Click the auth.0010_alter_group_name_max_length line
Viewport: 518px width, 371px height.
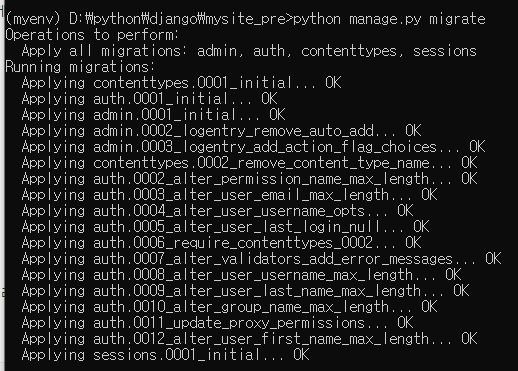click(229, 307)
